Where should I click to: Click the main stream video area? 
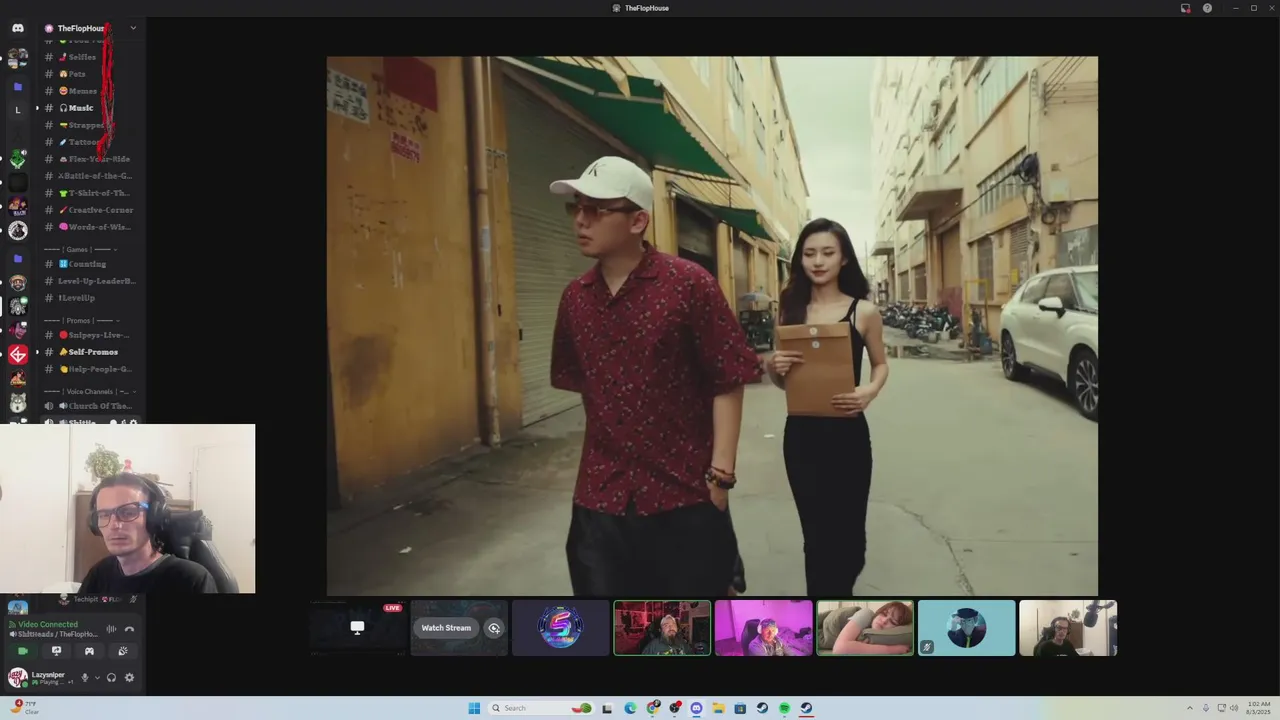712,326
